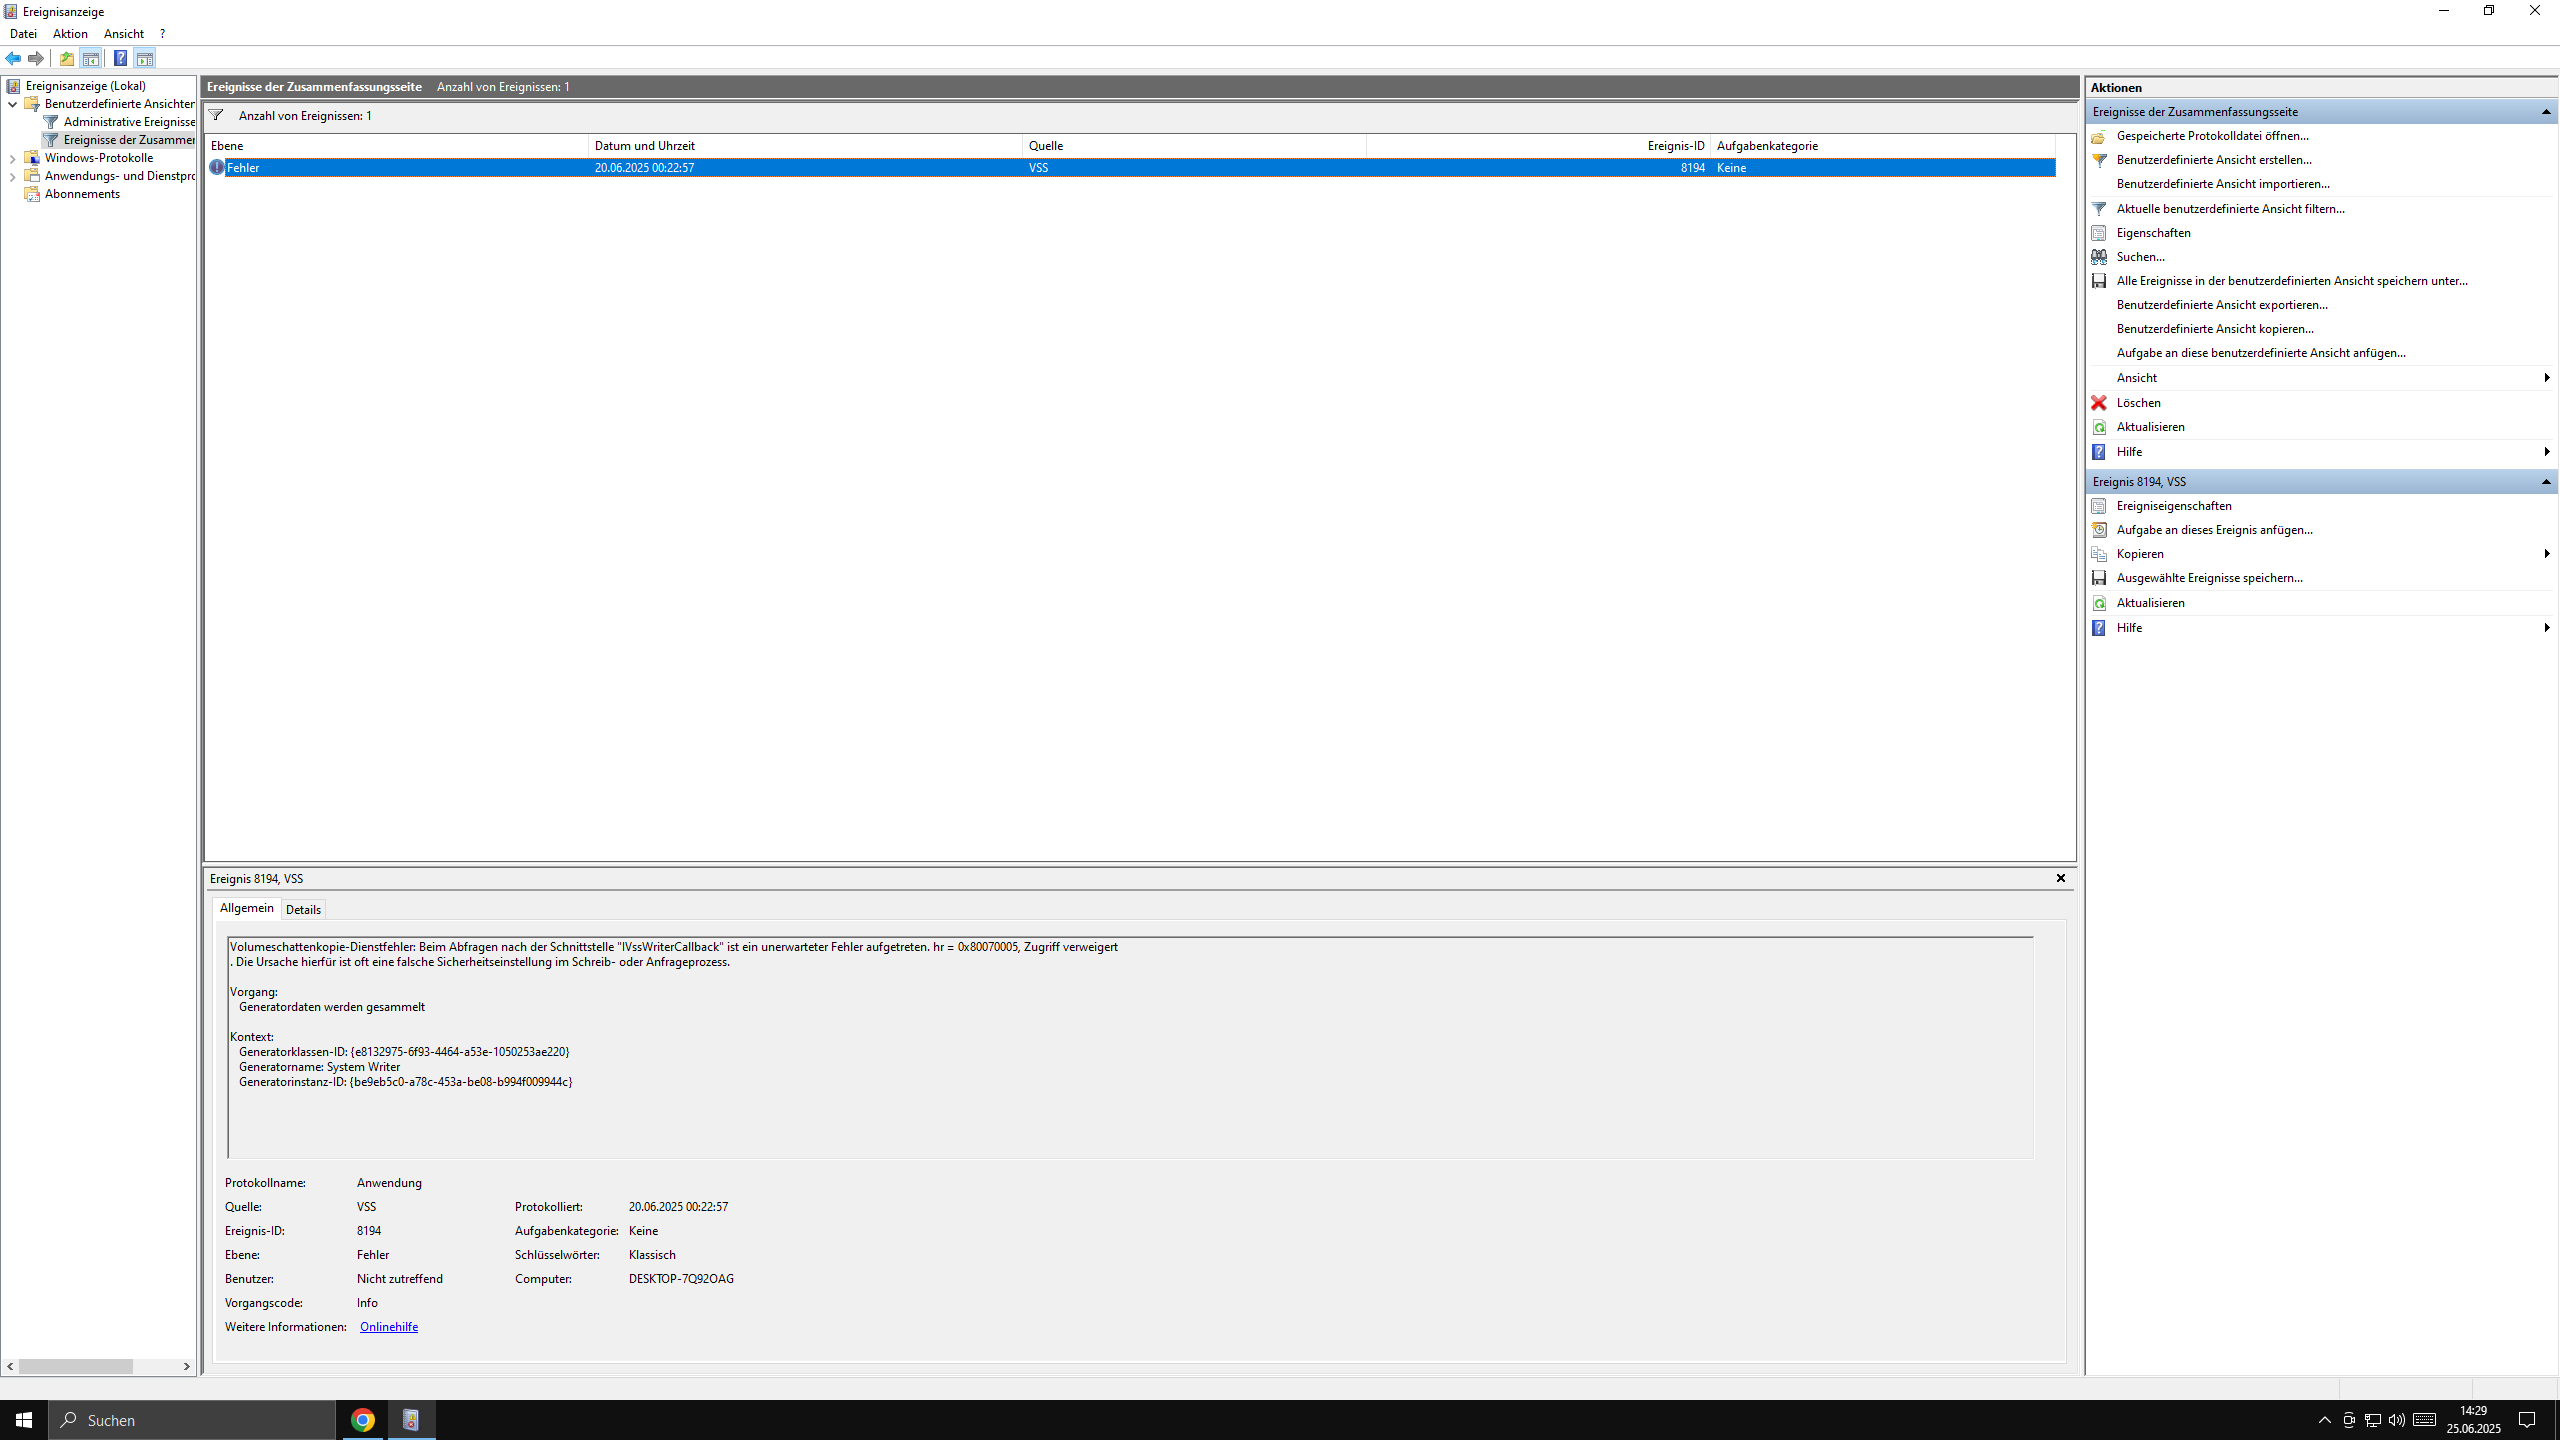
Task: Open Chrome from the taskbar
Action: [x=363, y=1420]
